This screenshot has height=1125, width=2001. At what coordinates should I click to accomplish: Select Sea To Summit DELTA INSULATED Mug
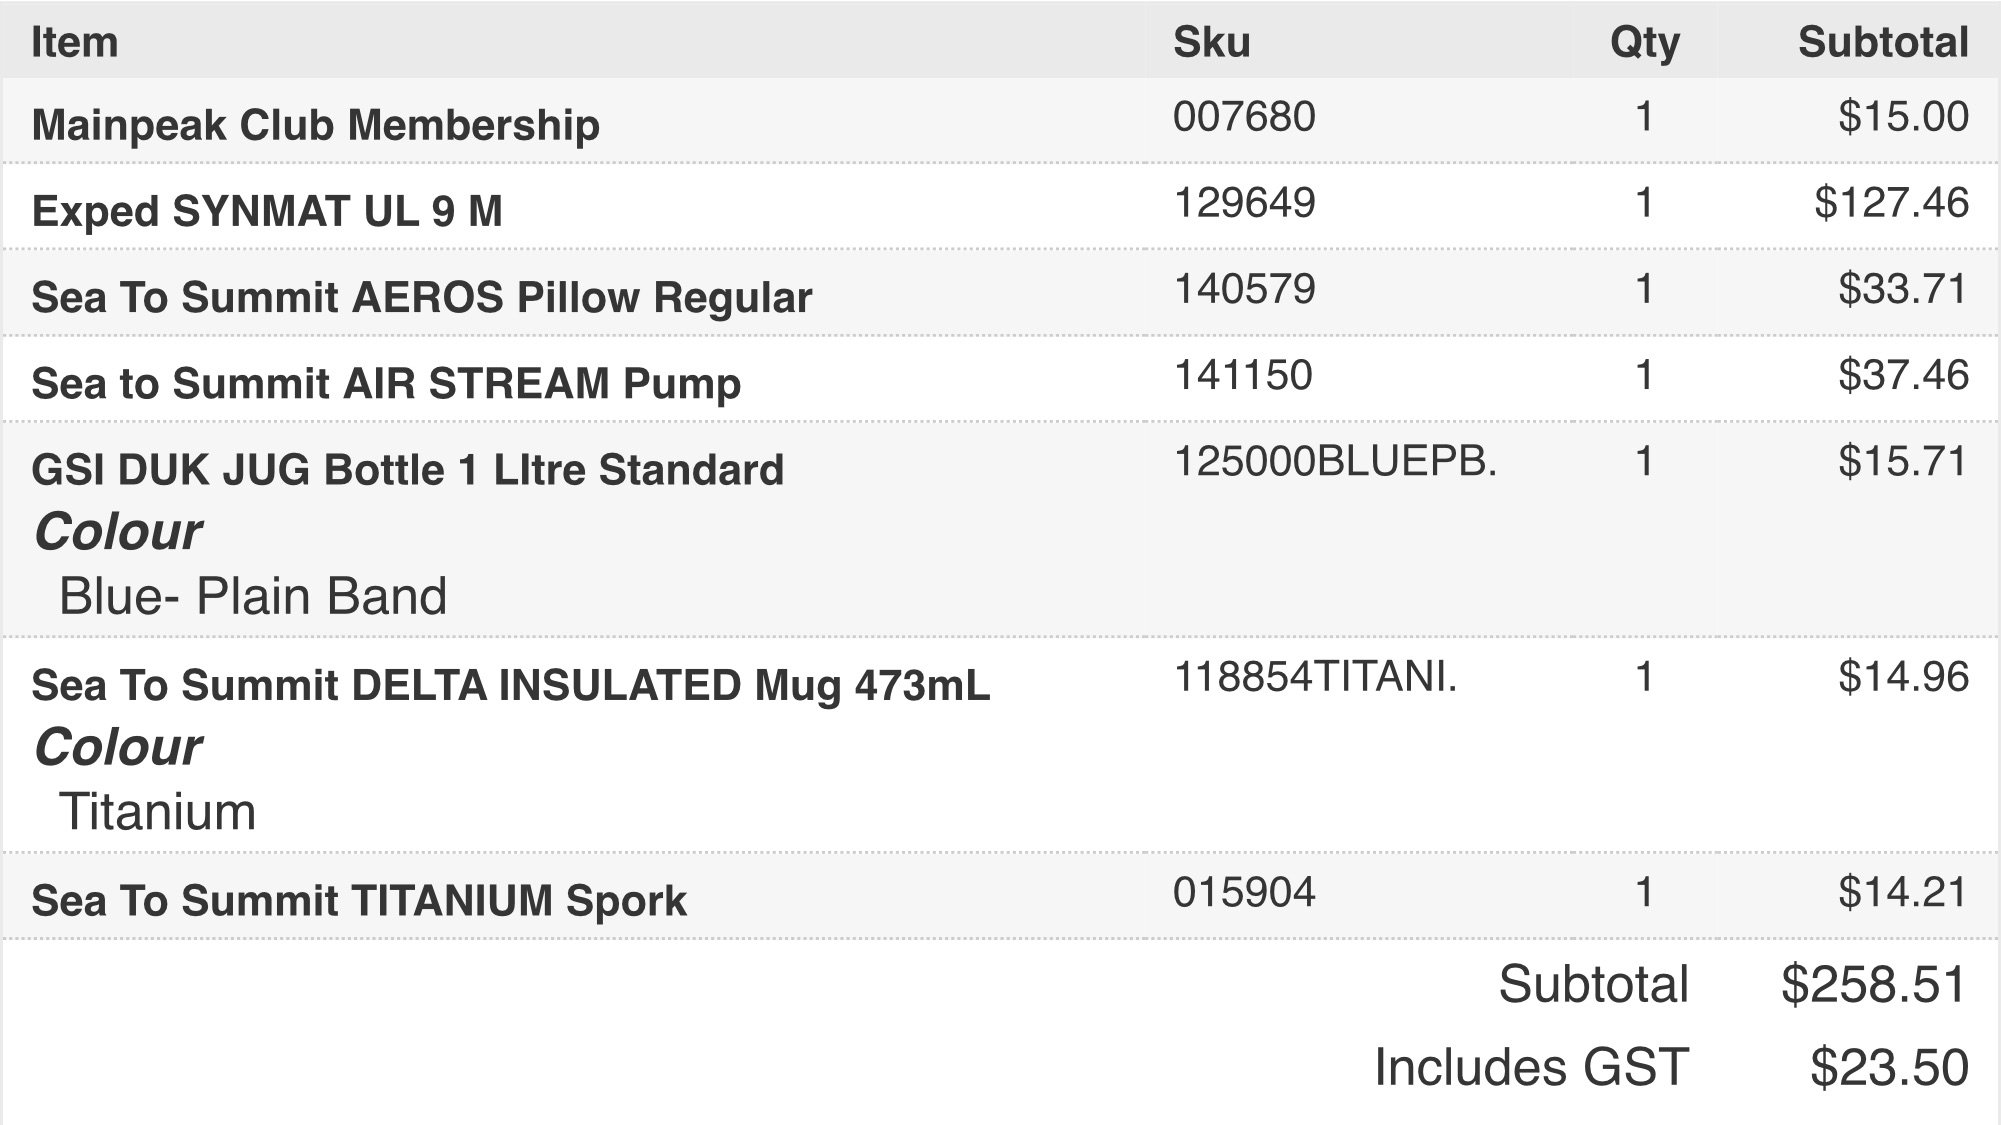tap(511, 685)
